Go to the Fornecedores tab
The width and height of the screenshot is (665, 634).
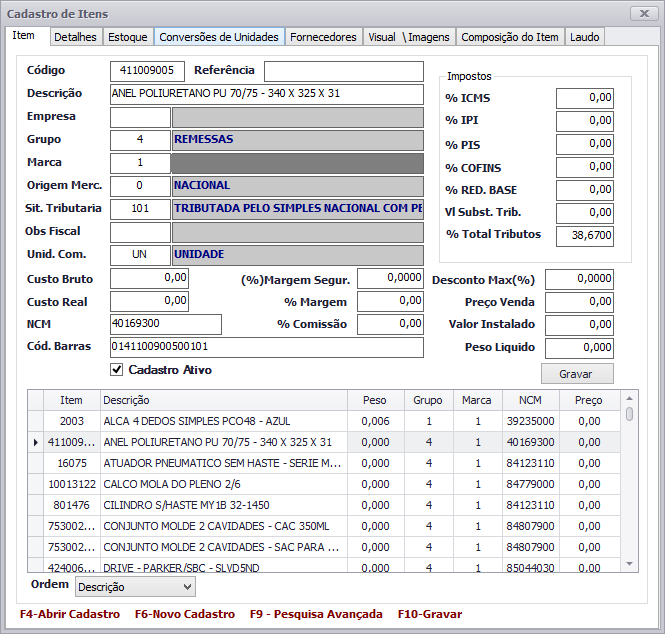(323, 37)
